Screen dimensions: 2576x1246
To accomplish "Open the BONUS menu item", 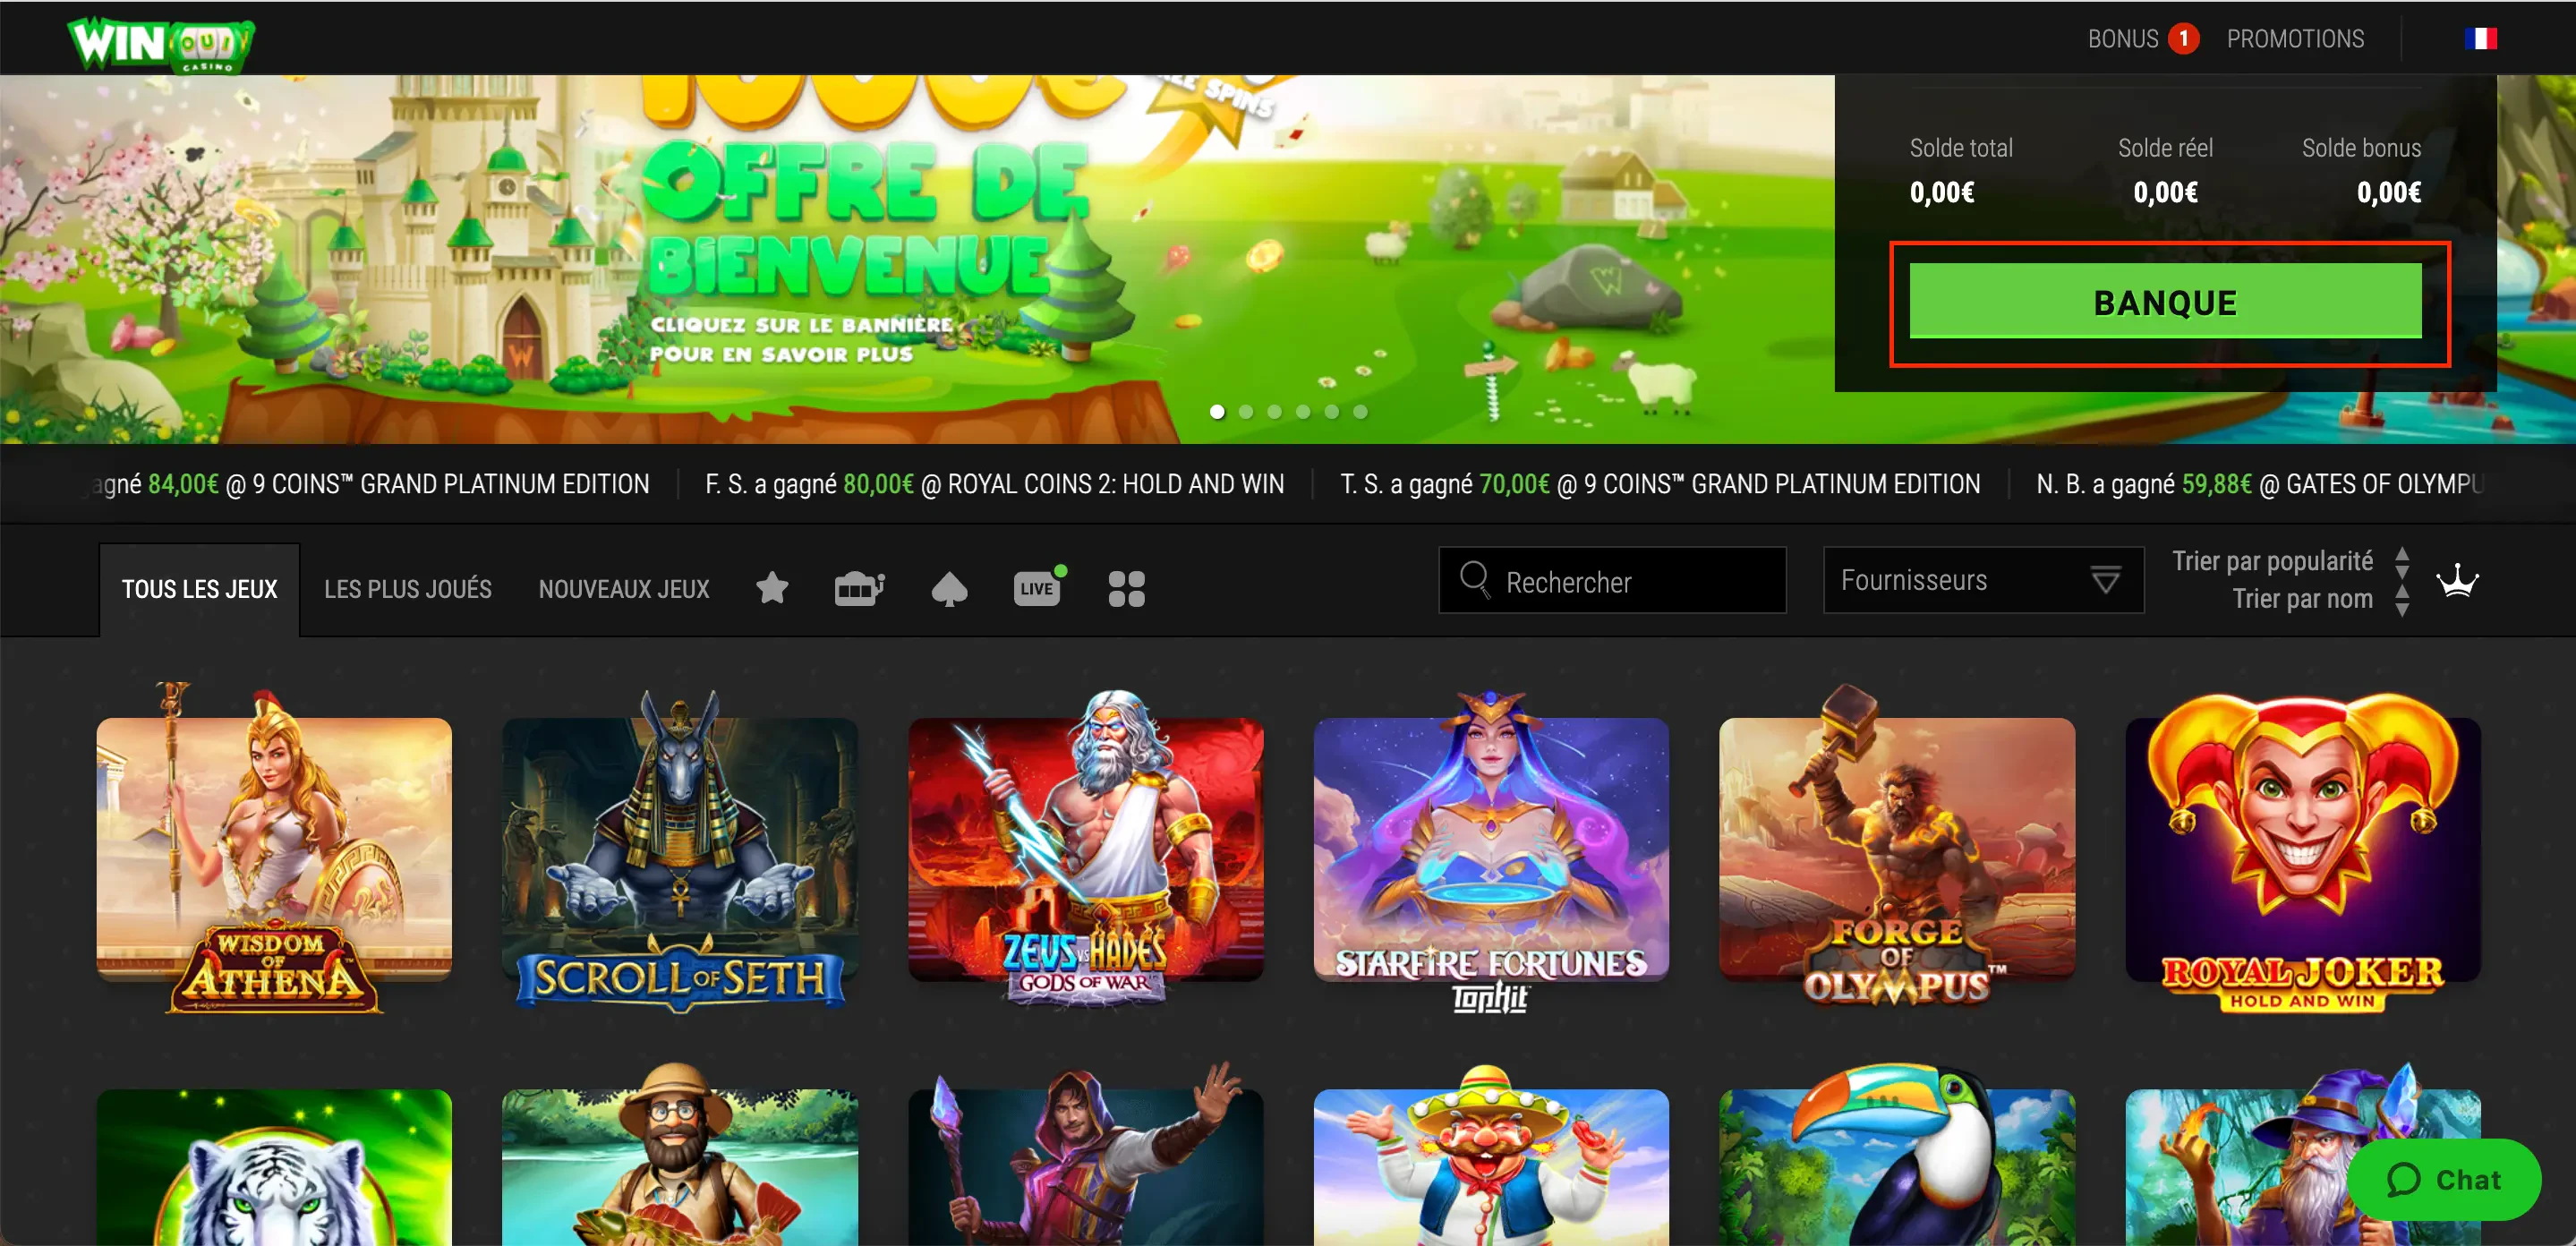I will [2122, 39].
